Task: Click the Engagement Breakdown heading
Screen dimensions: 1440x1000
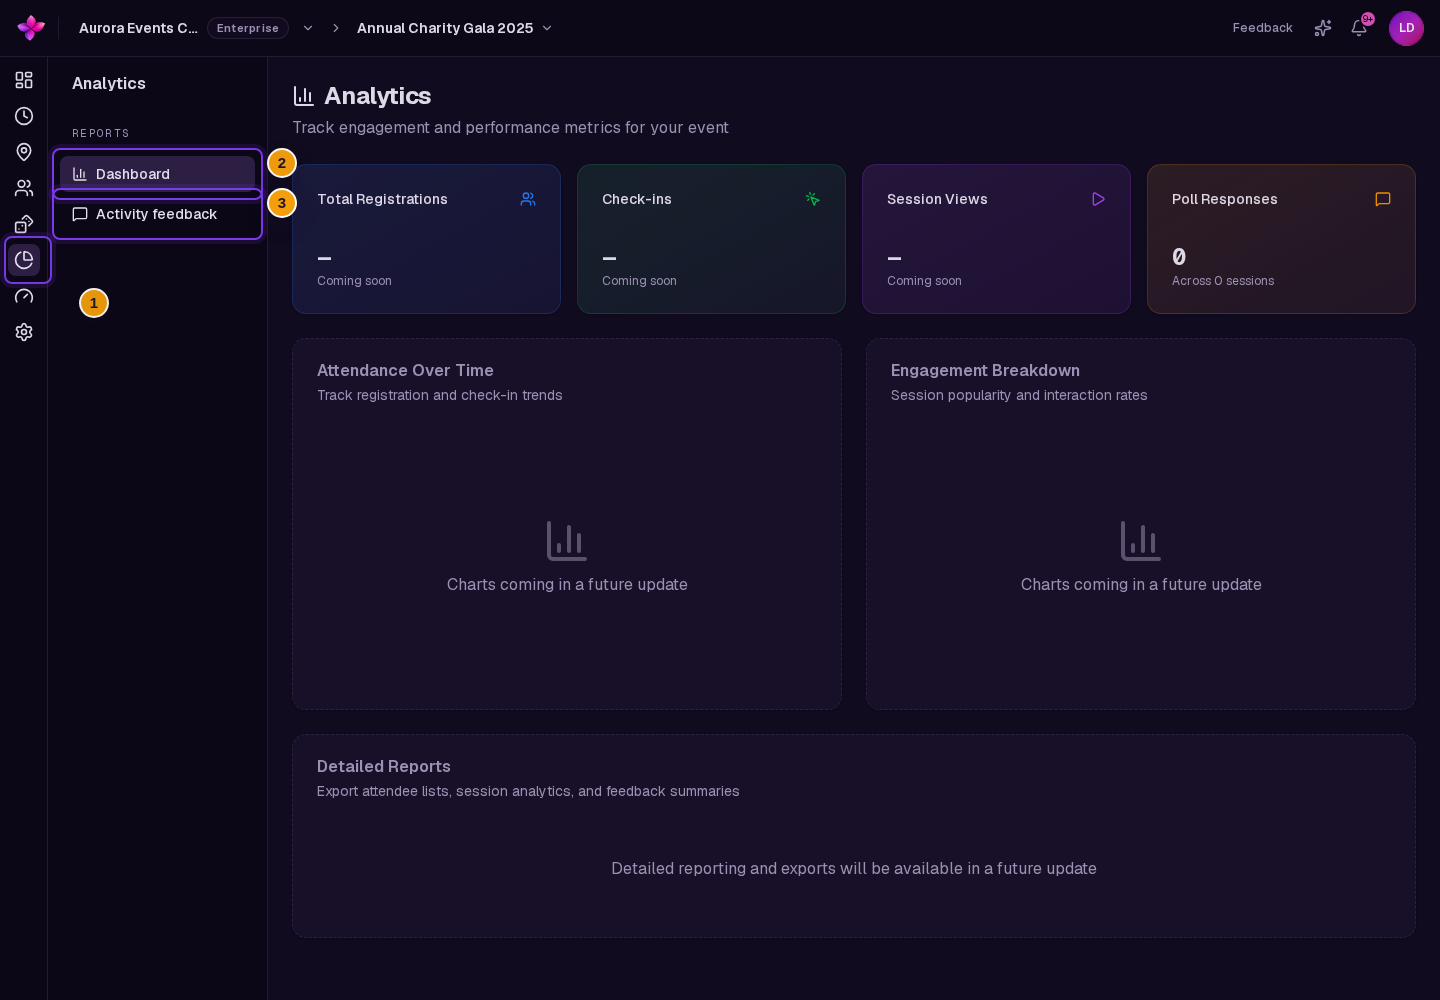Action: click(x=985, y=370)
